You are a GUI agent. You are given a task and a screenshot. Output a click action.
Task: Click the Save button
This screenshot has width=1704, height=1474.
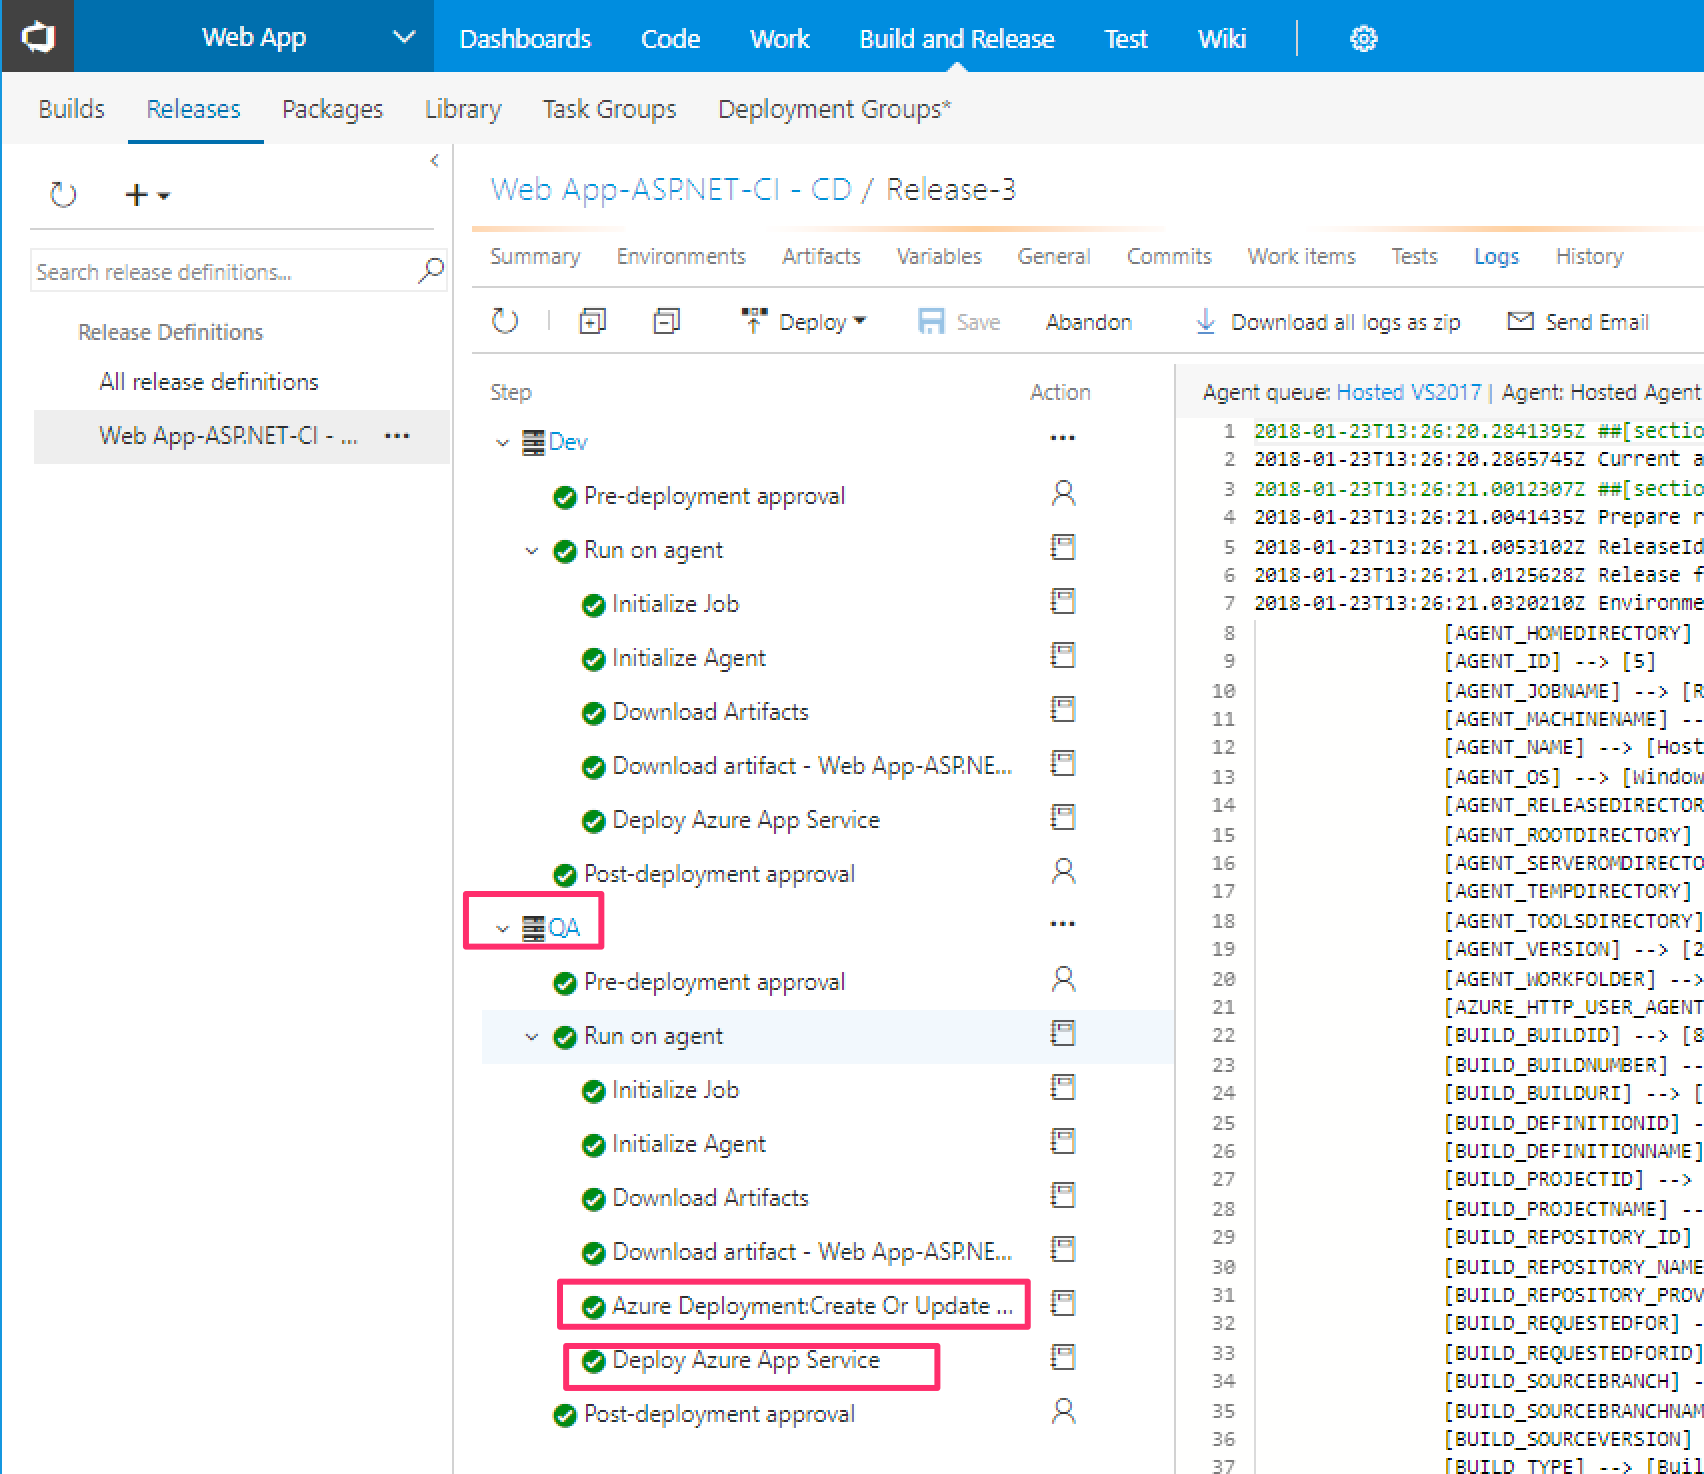(959, 321)
